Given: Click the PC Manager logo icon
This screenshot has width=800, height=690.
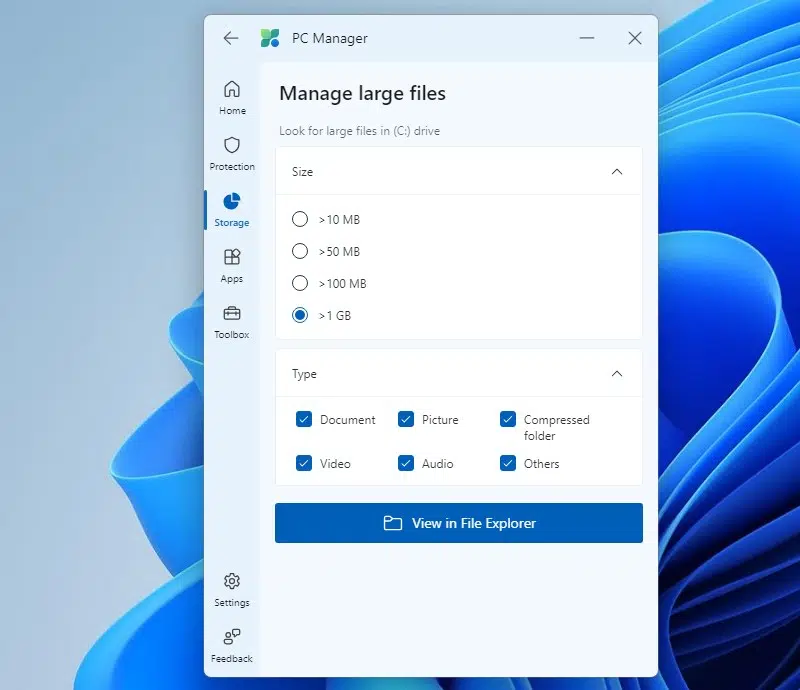Looking at the screenshot, I should coord(270,38).
